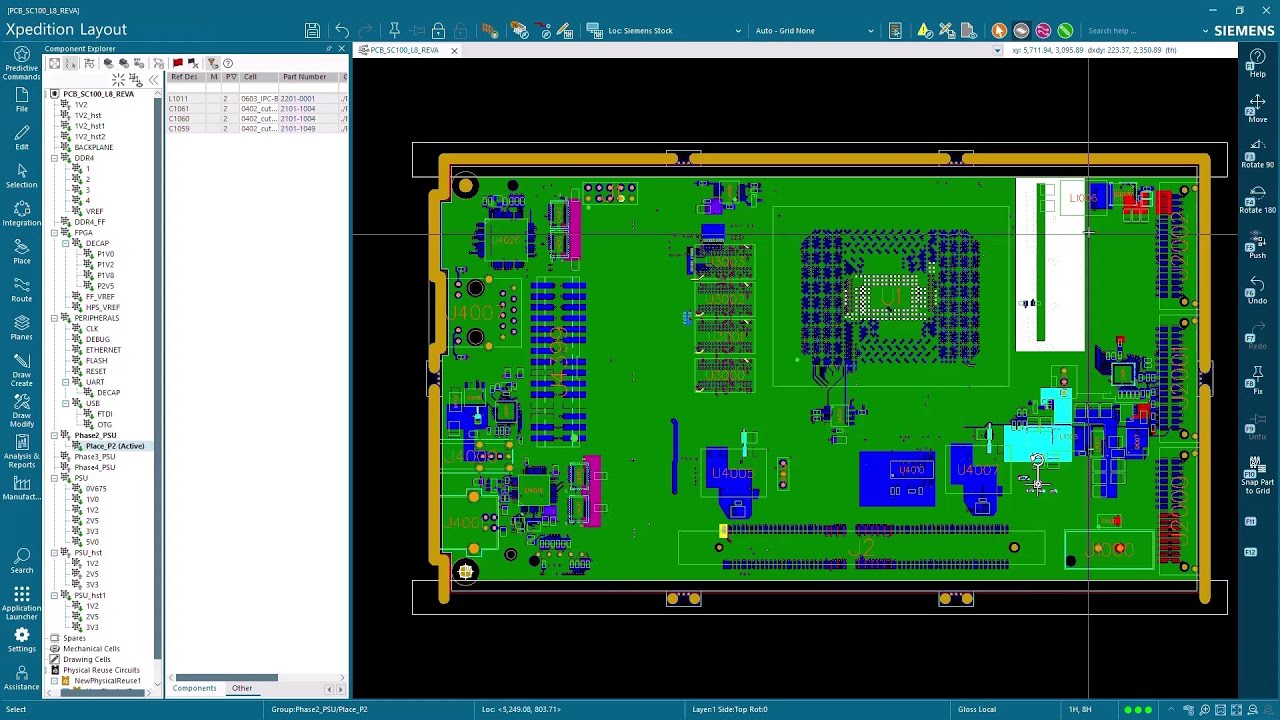Click the Fix action key
The image size is (1280, 720).
point(1257,381)
